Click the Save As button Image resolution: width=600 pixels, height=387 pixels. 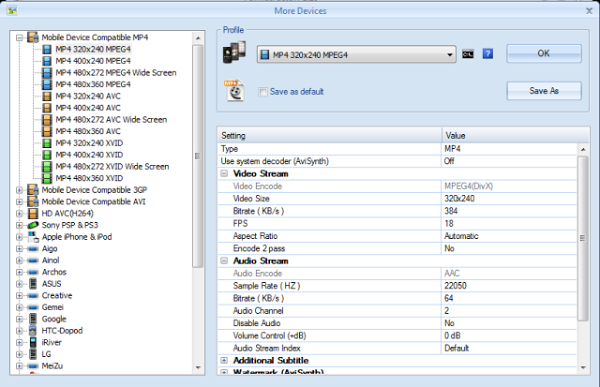[x=544, y=91]
